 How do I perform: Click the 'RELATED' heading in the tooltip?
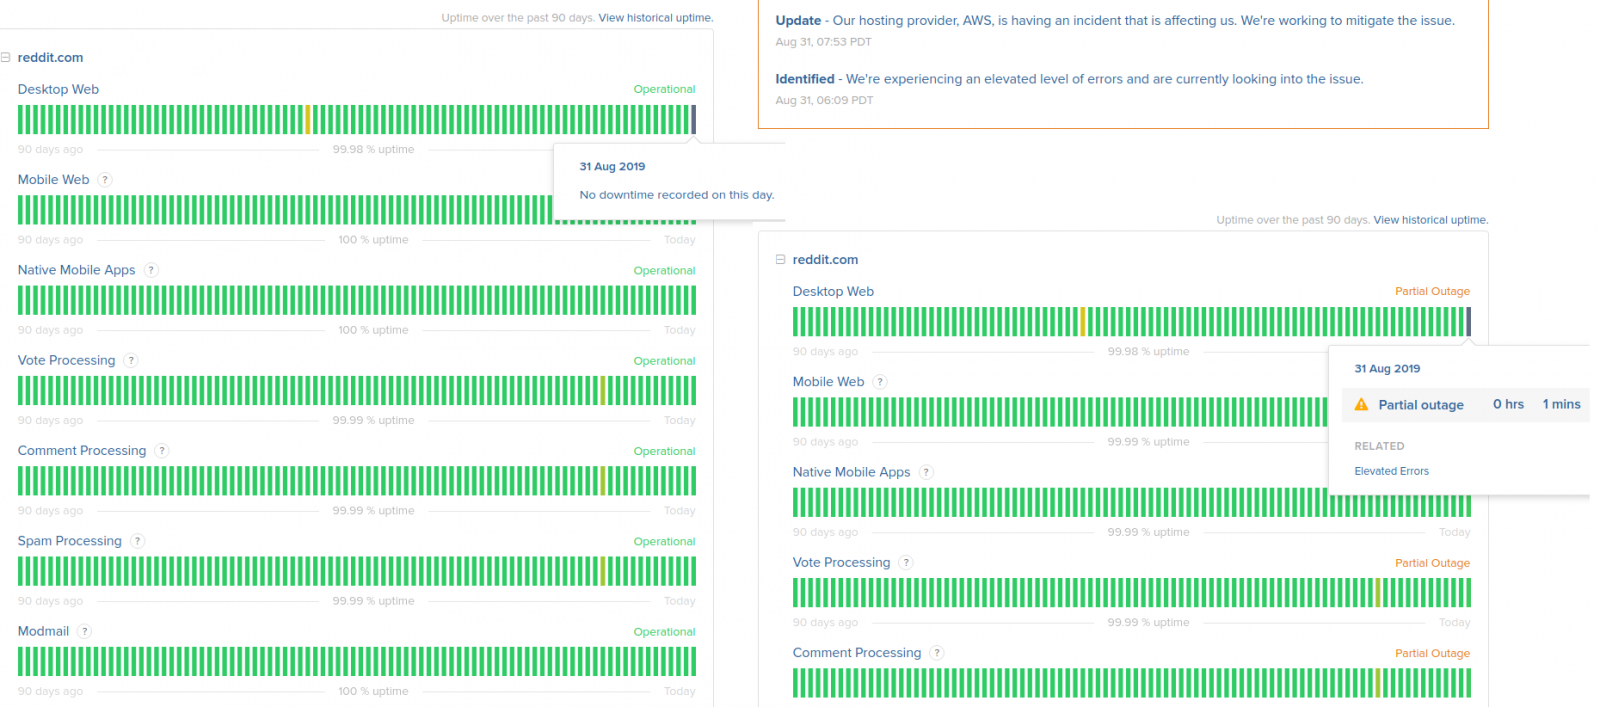[x=1379, y=446]
